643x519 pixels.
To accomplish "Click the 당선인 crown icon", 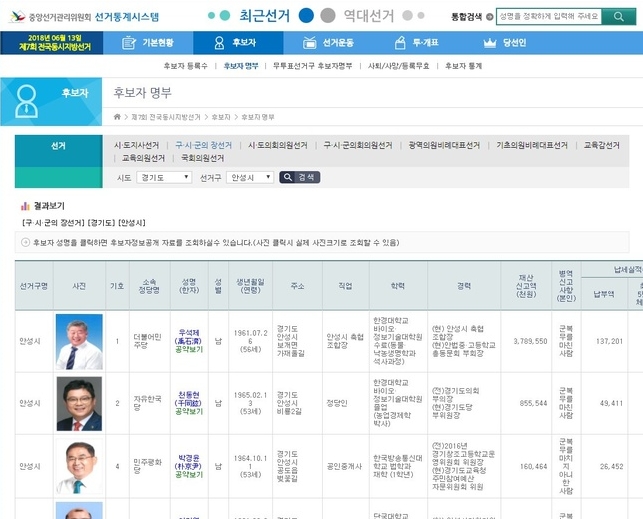I will point(488,43).
